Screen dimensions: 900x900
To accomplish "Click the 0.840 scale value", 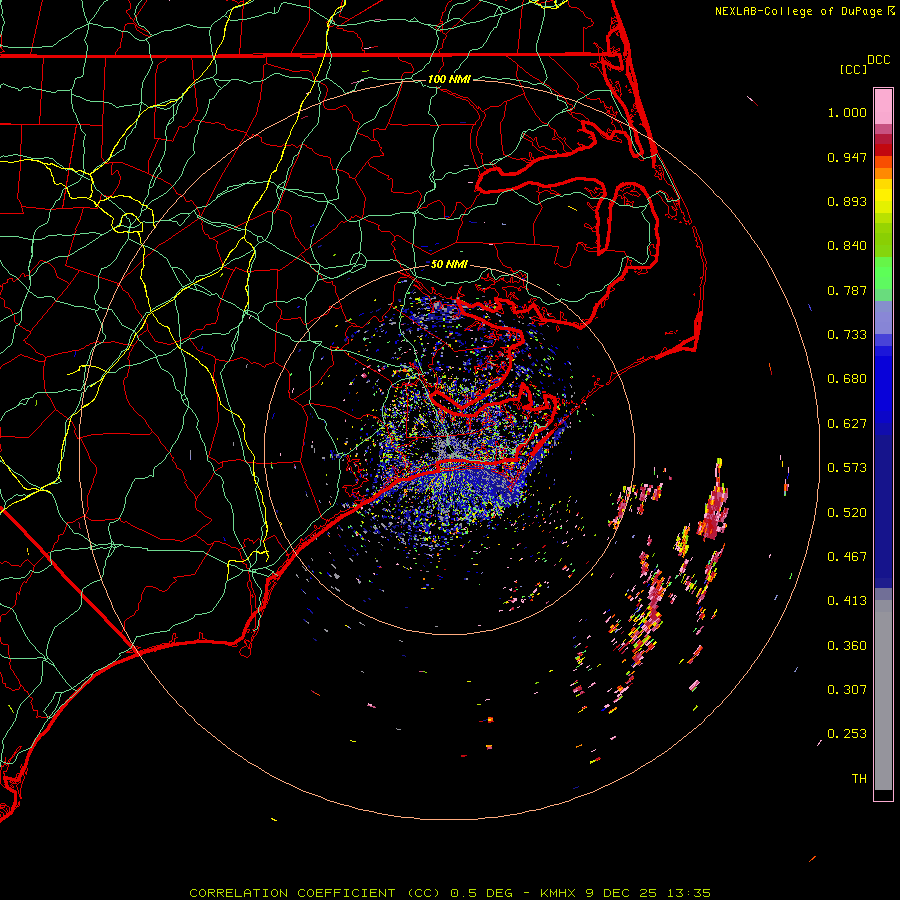I will 847,246.
